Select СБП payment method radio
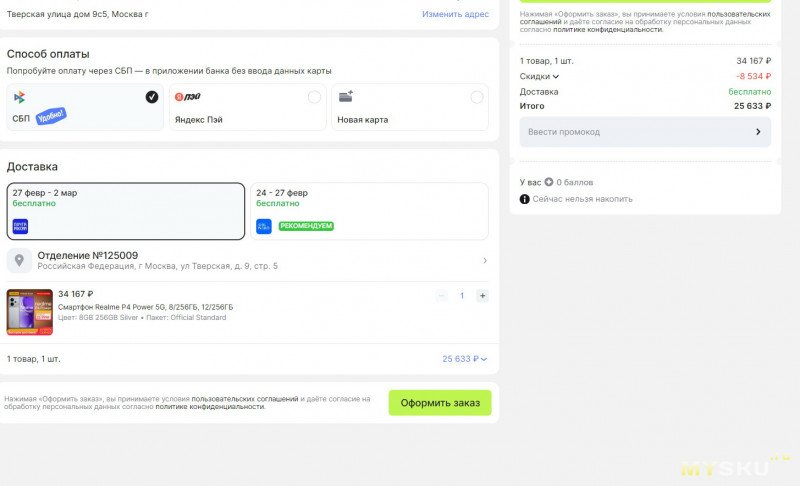This screenshot has height=486, width=800. (x=151, y=97)
